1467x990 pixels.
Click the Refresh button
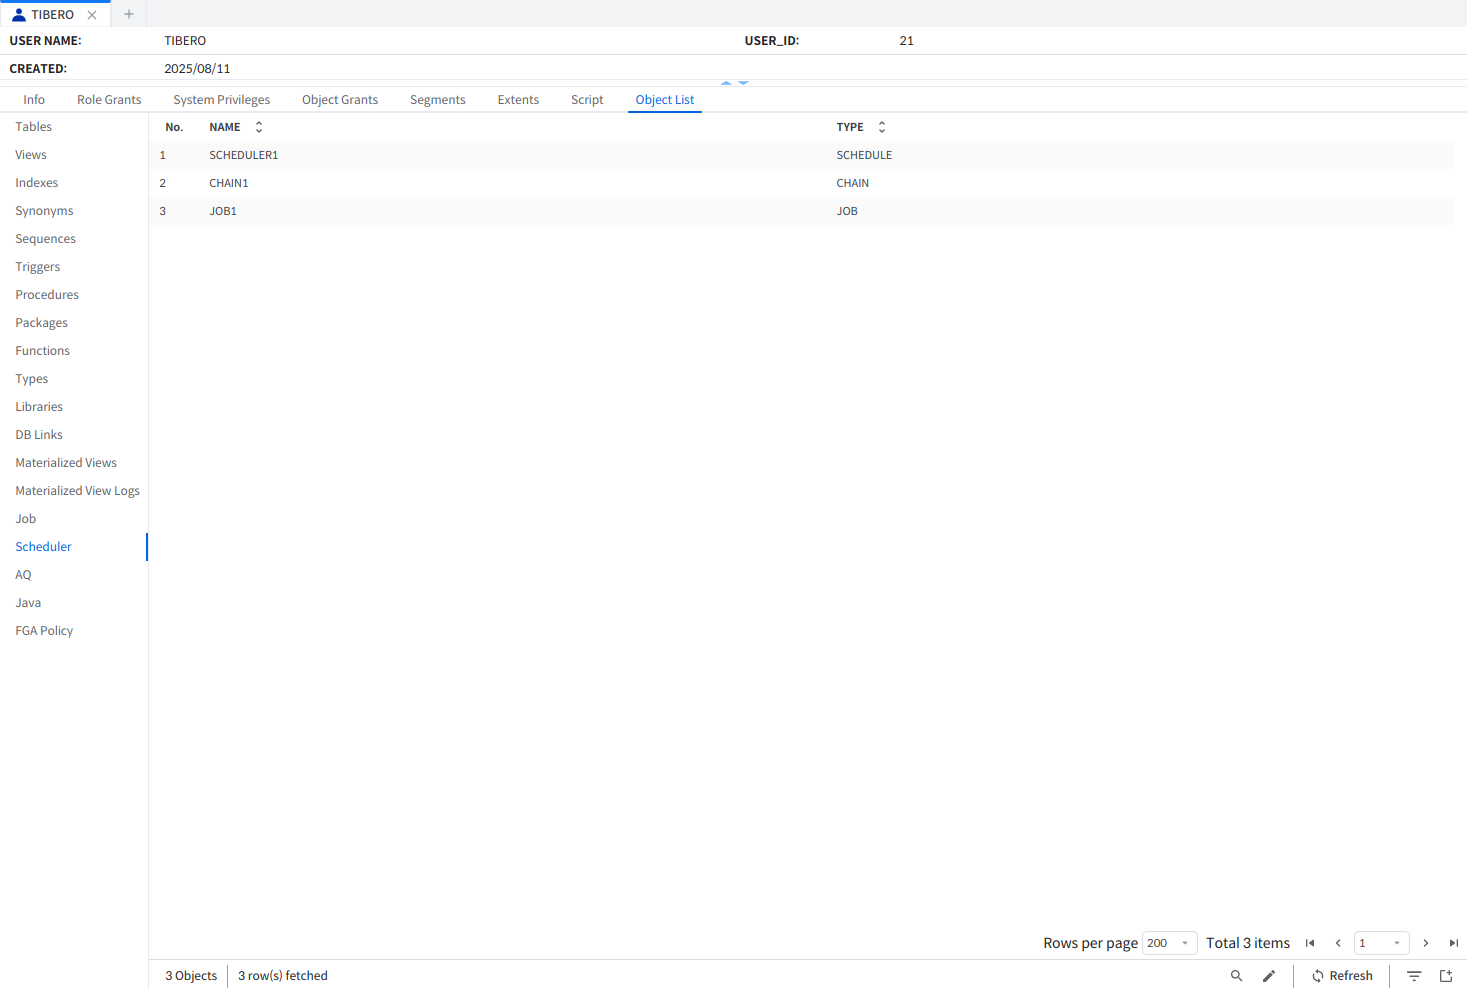[x=1342, y=976]
